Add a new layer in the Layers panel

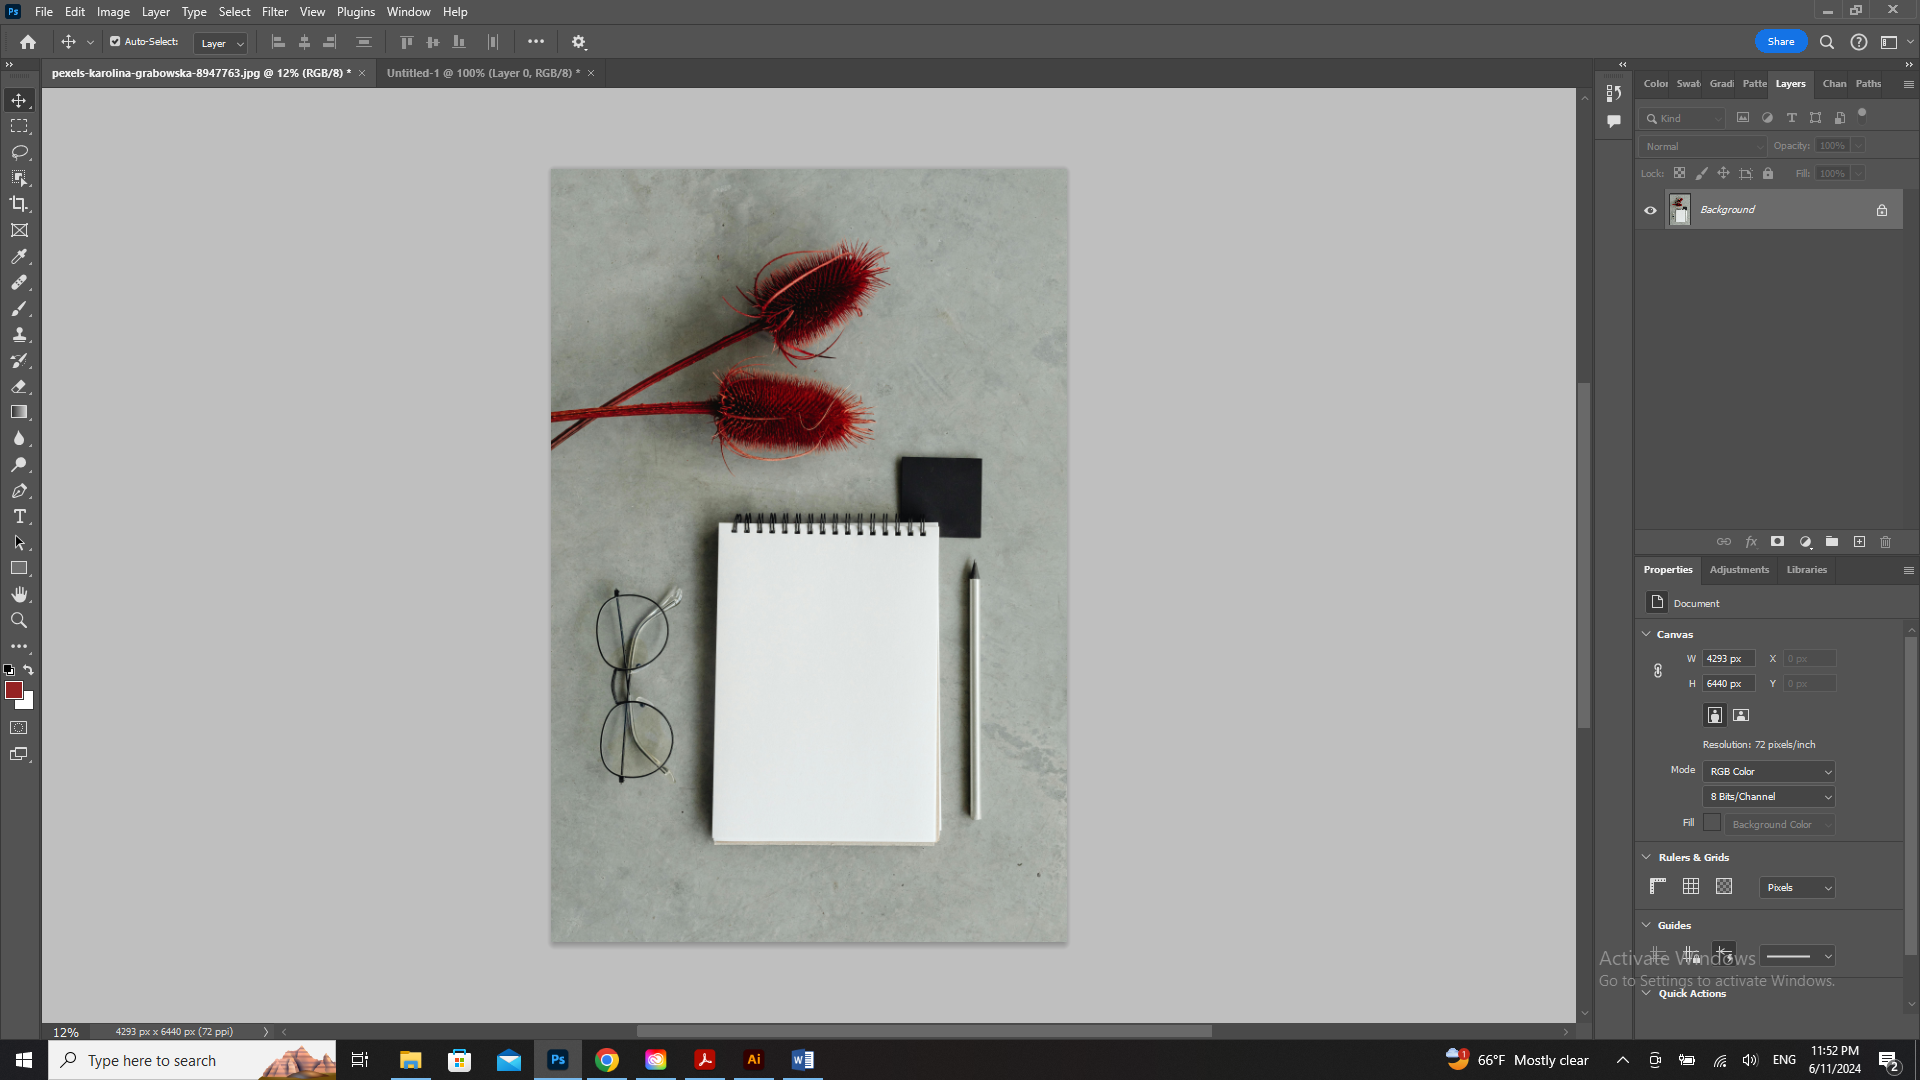click(x=1859, y=541)
